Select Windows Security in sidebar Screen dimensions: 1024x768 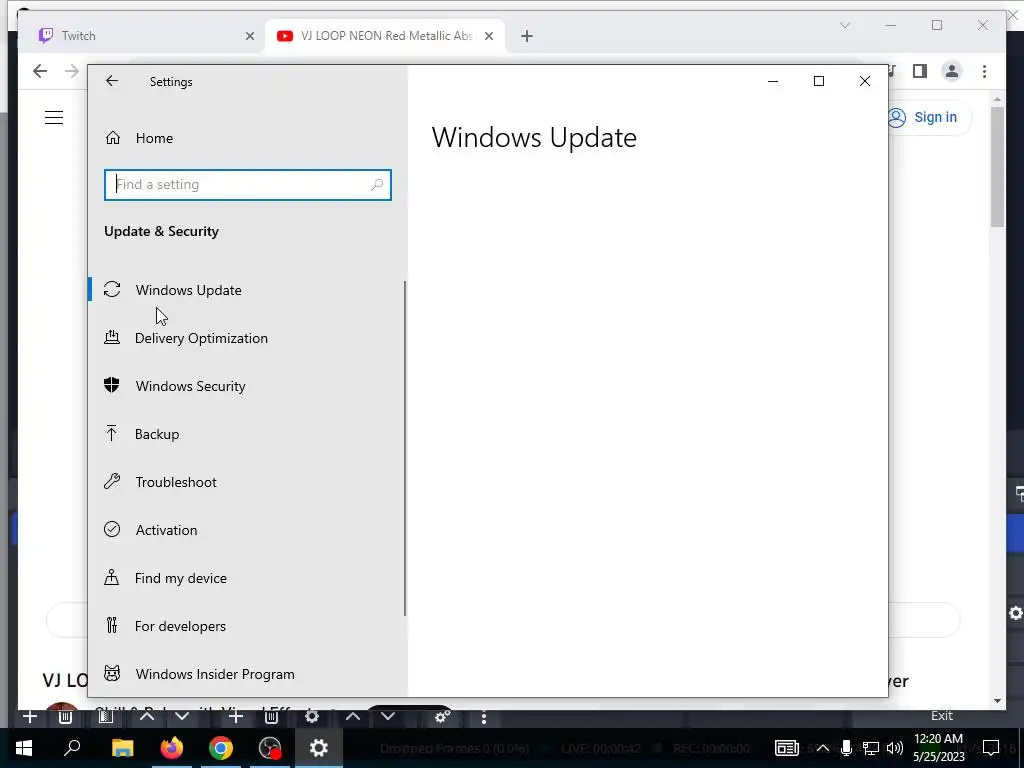246,385
